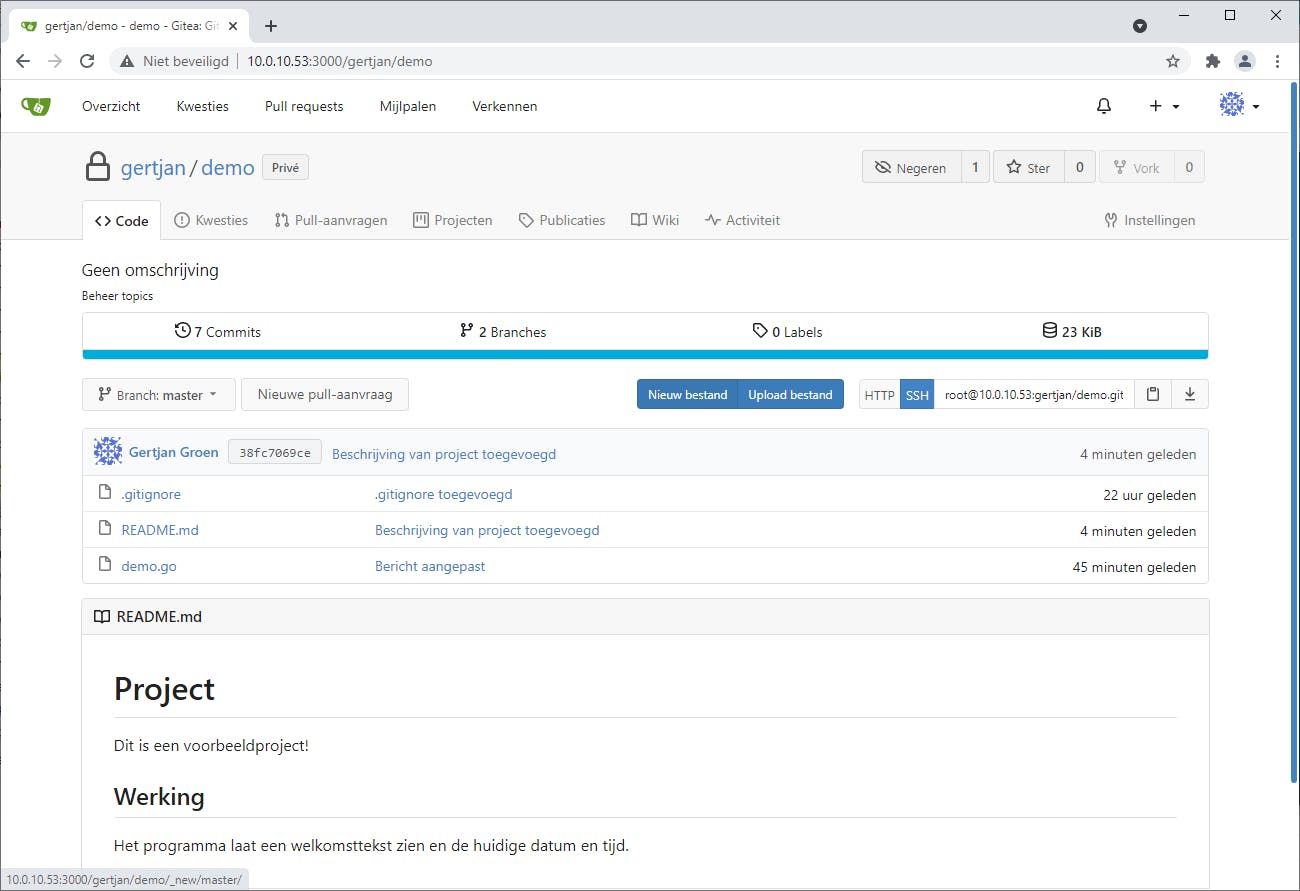Click the blue language statistics bar
The width and height of the screenshot is (1300, 891).
click(x=645, y=354)
